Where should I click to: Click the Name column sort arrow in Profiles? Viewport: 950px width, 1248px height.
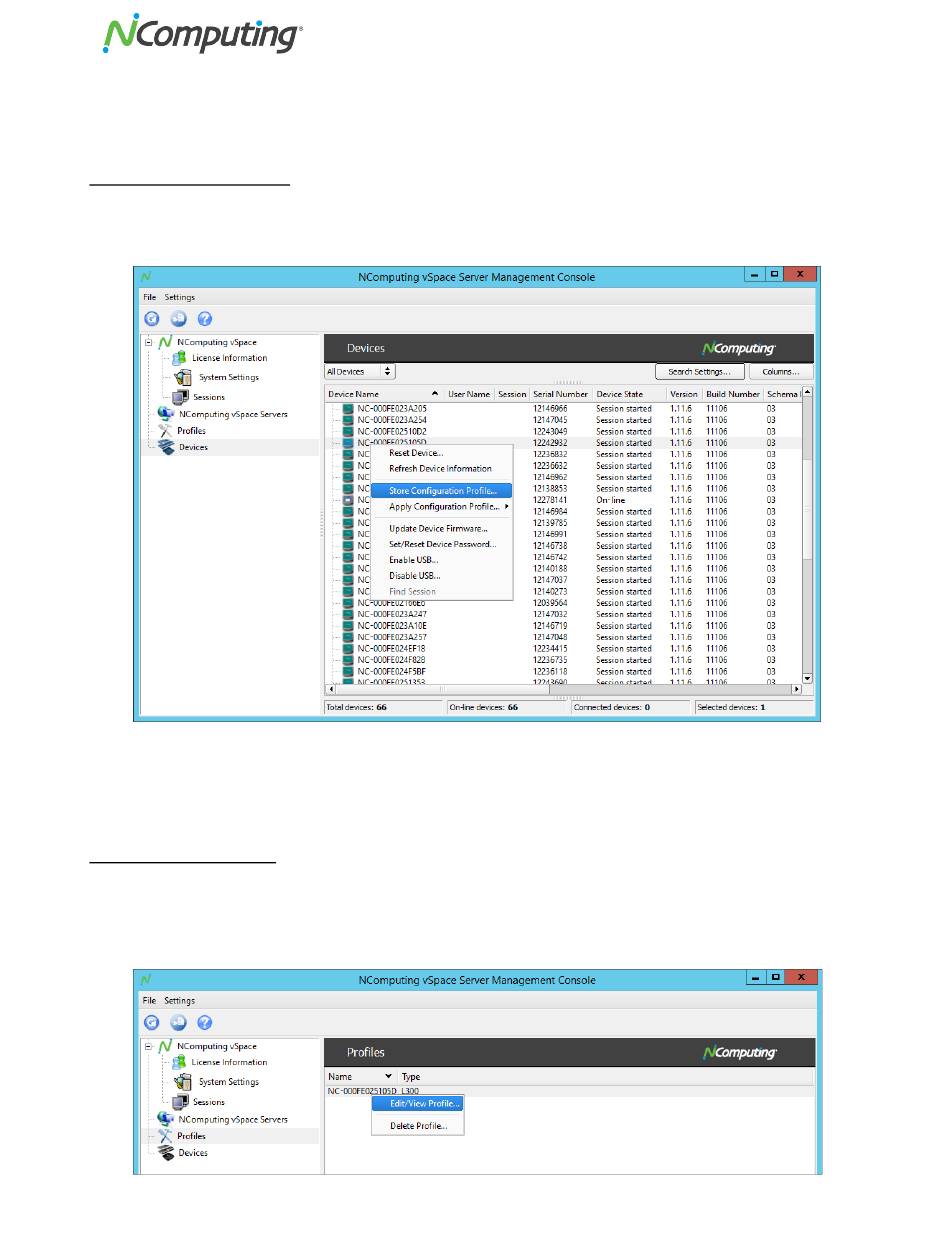tap(388, 1076)
